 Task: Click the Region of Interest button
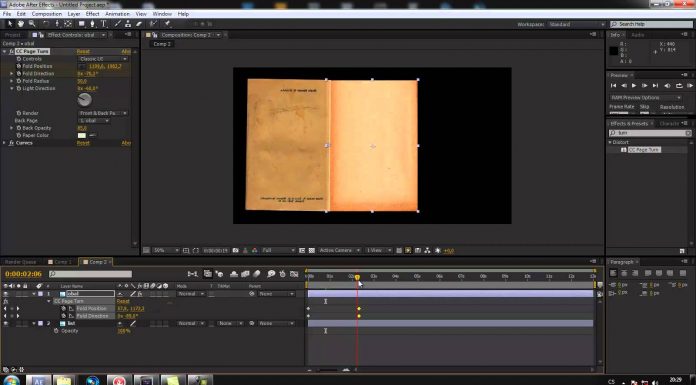coord(302,250)
